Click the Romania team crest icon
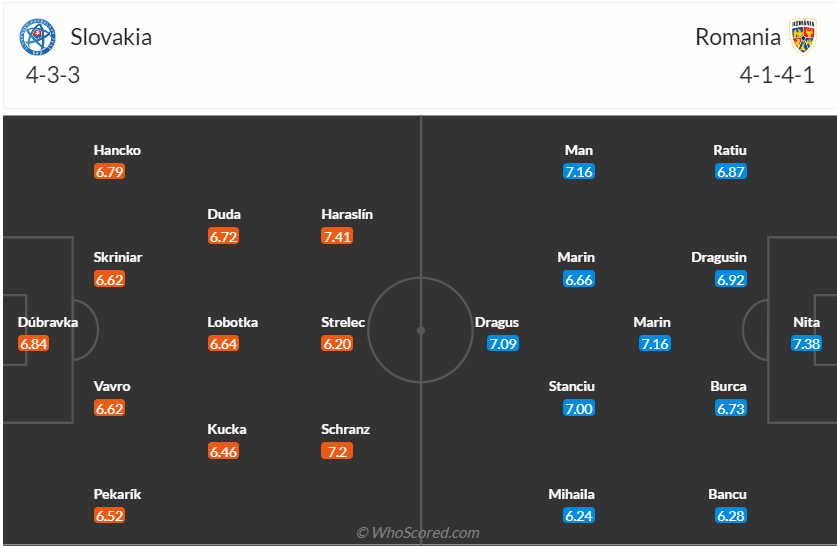Image resolution: width=837 pixels, height=546 pixels. tap(803, 37)
